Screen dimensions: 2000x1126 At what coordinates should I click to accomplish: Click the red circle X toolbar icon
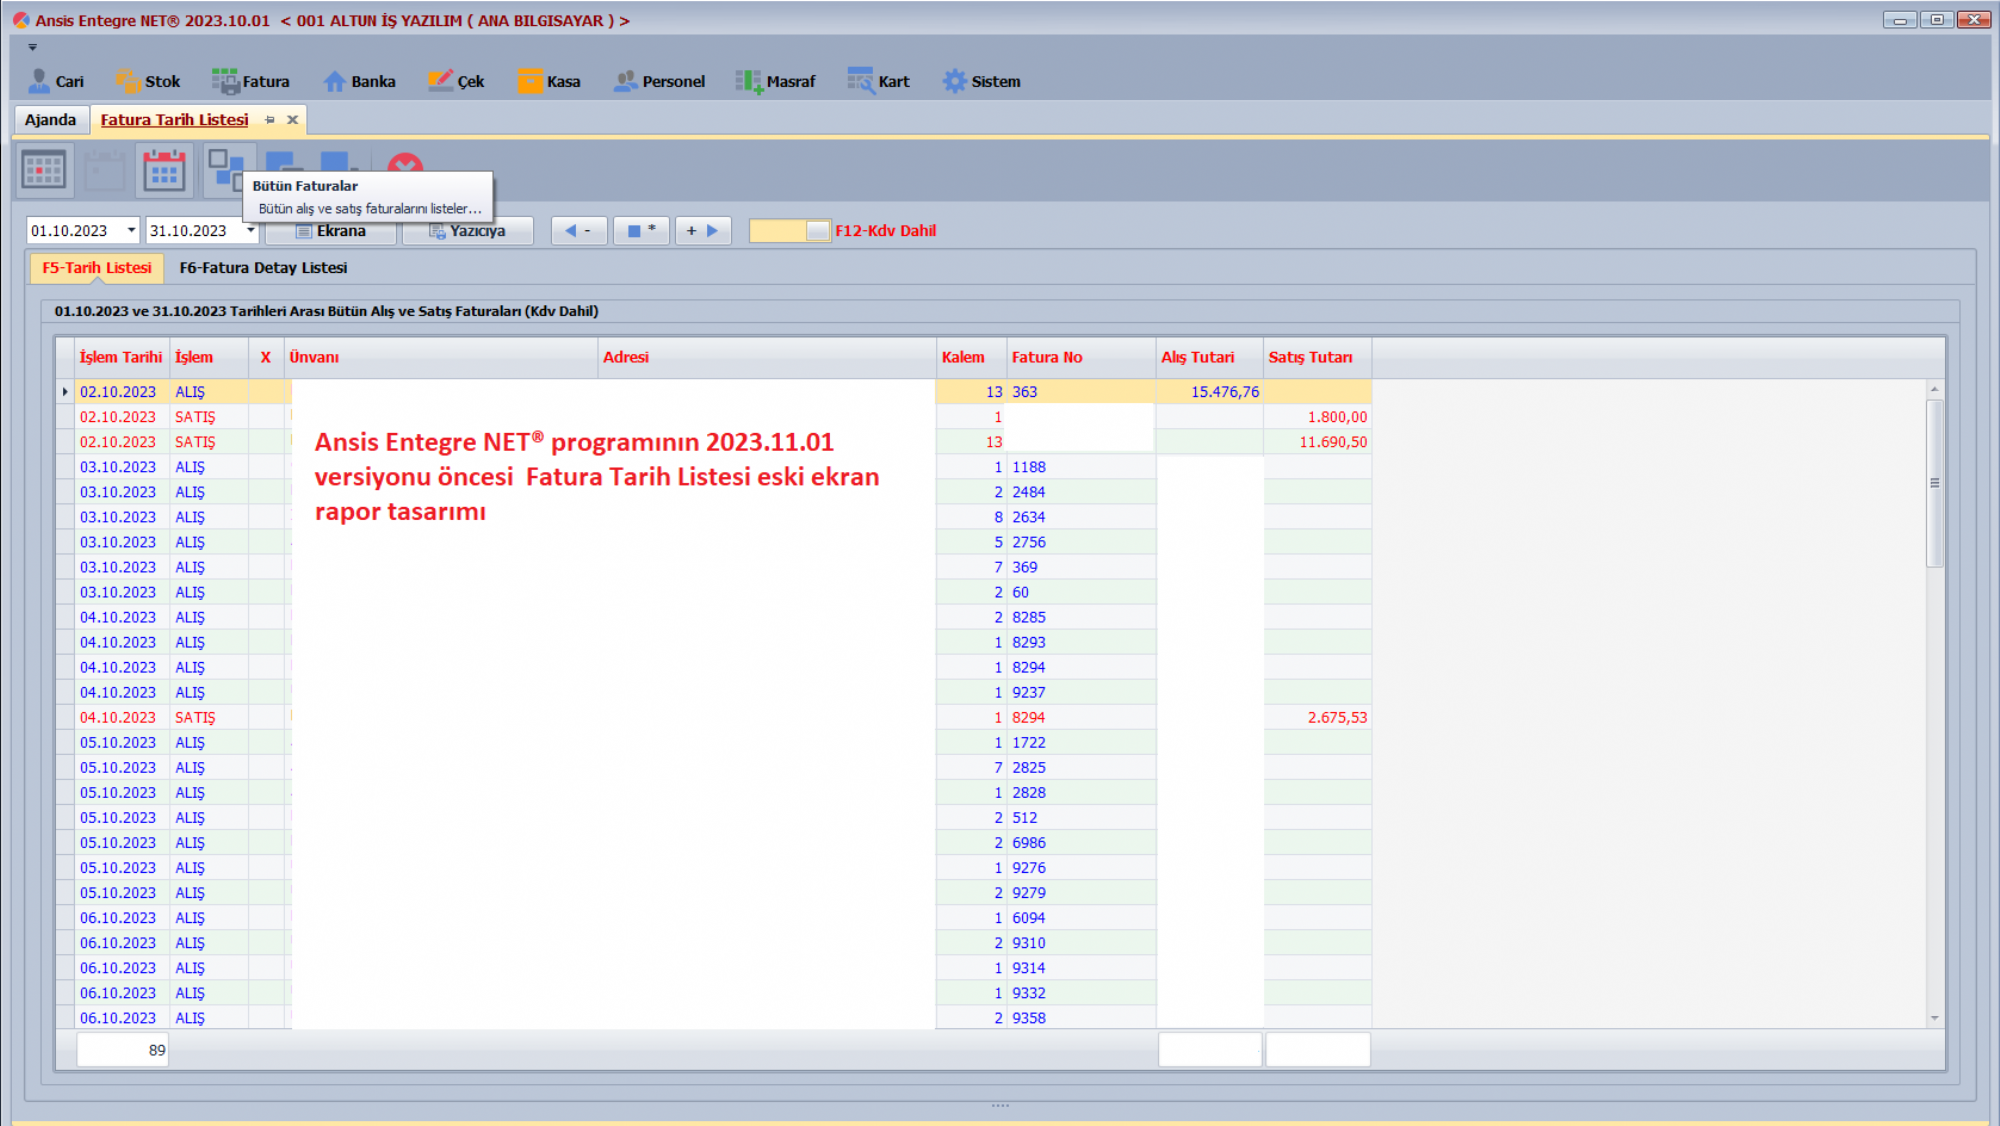point(405,163)
